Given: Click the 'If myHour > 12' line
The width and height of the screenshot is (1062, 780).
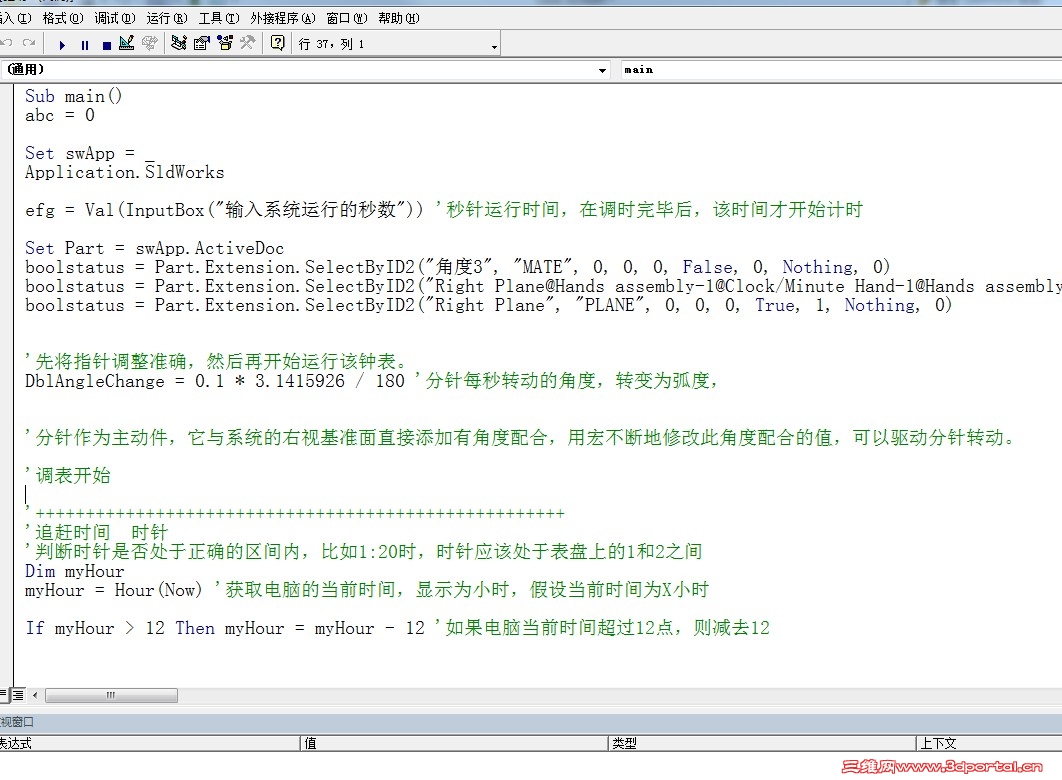Looking at the screenshot, I should click(x=397, y=628).
